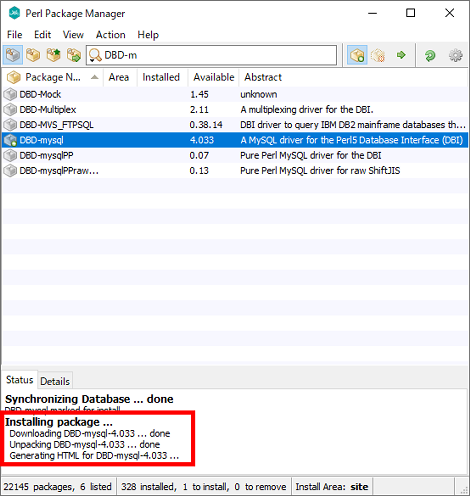Open the File menu

tap(14, 35)
